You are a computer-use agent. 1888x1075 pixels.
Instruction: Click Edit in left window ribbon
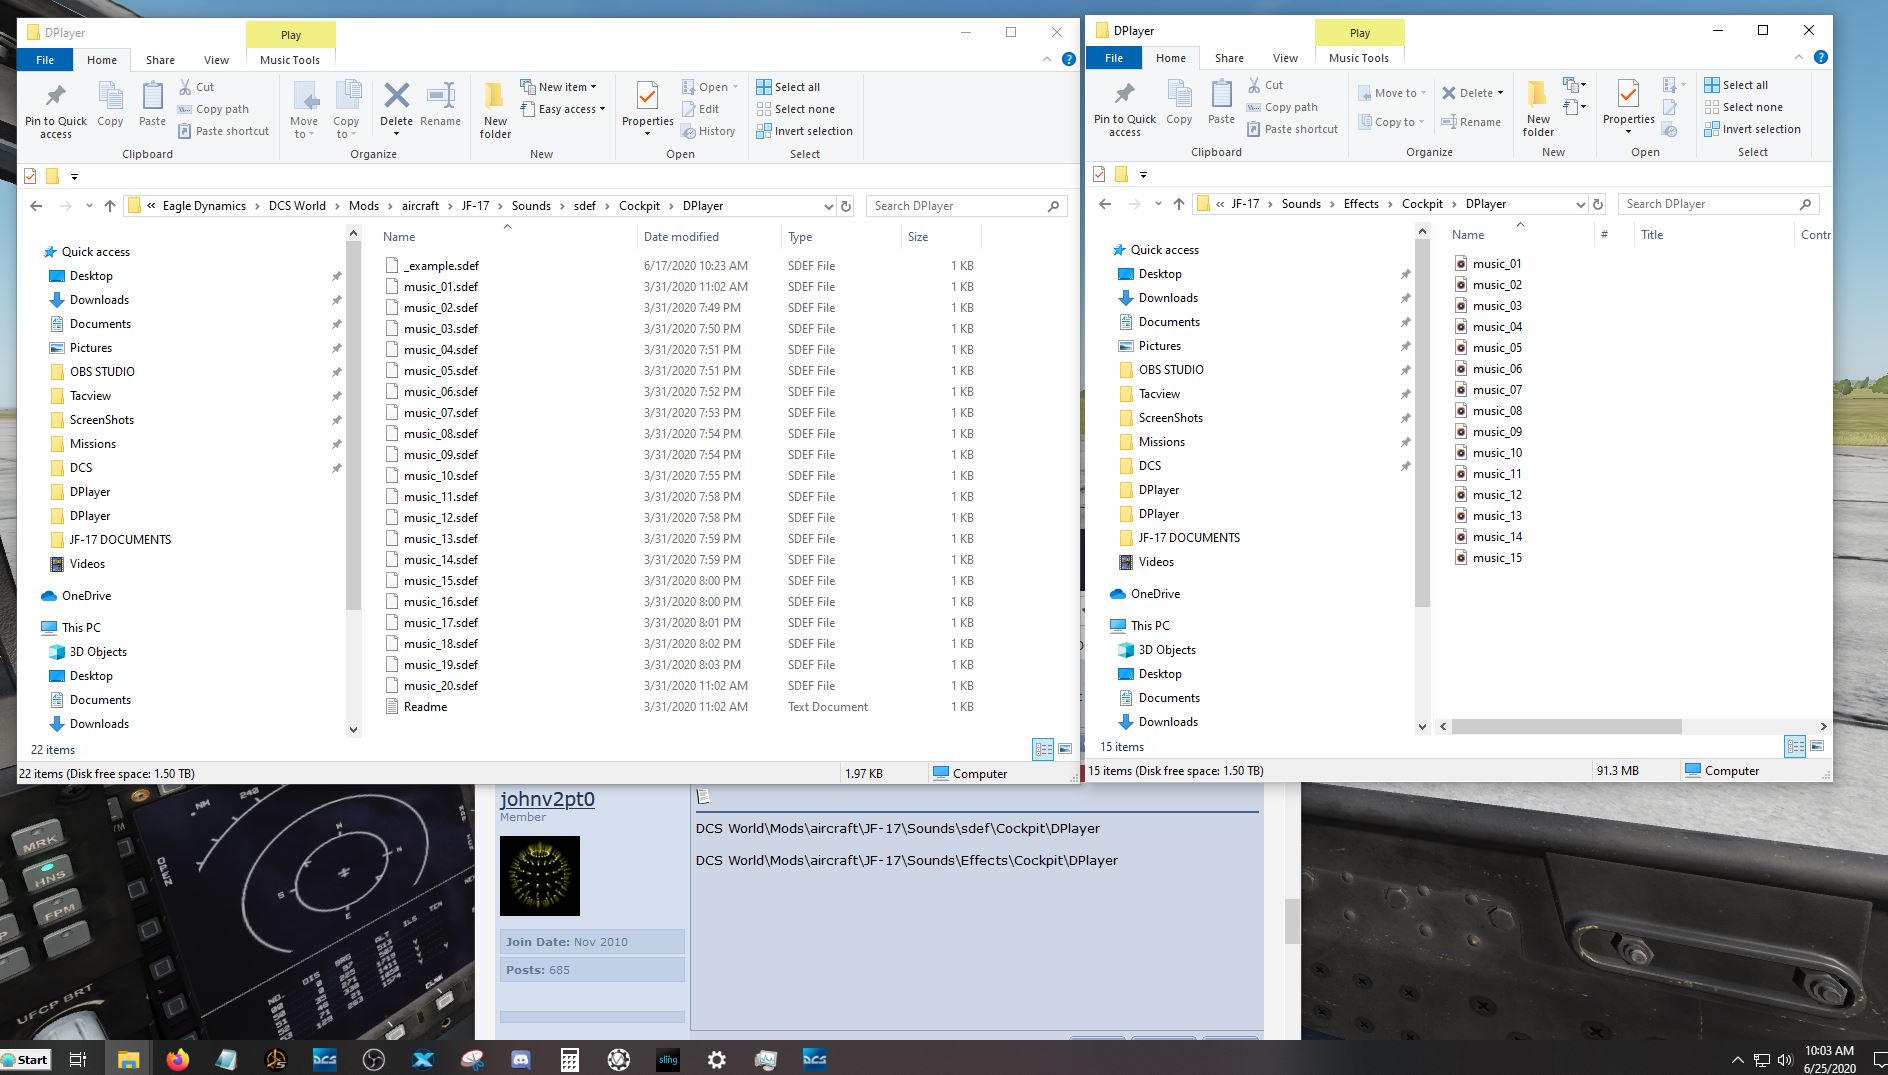(x=700, y=109)
